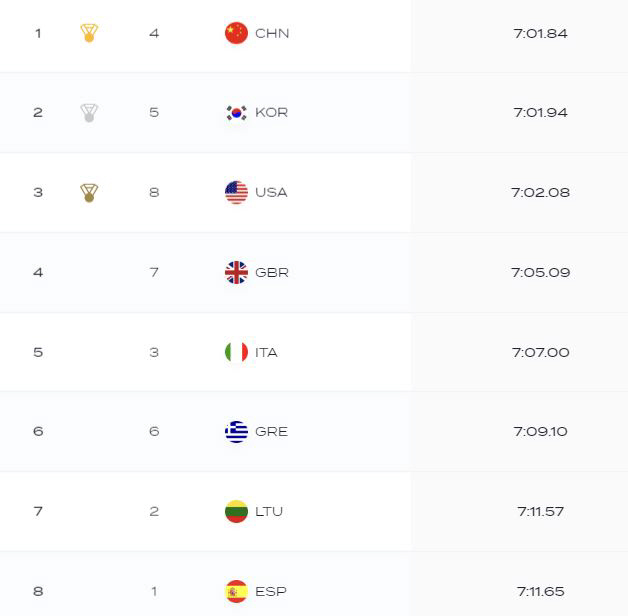Click the South Korea flag icon
The image size is (628, 616).
pyautogui.click(x=236, y=113)
